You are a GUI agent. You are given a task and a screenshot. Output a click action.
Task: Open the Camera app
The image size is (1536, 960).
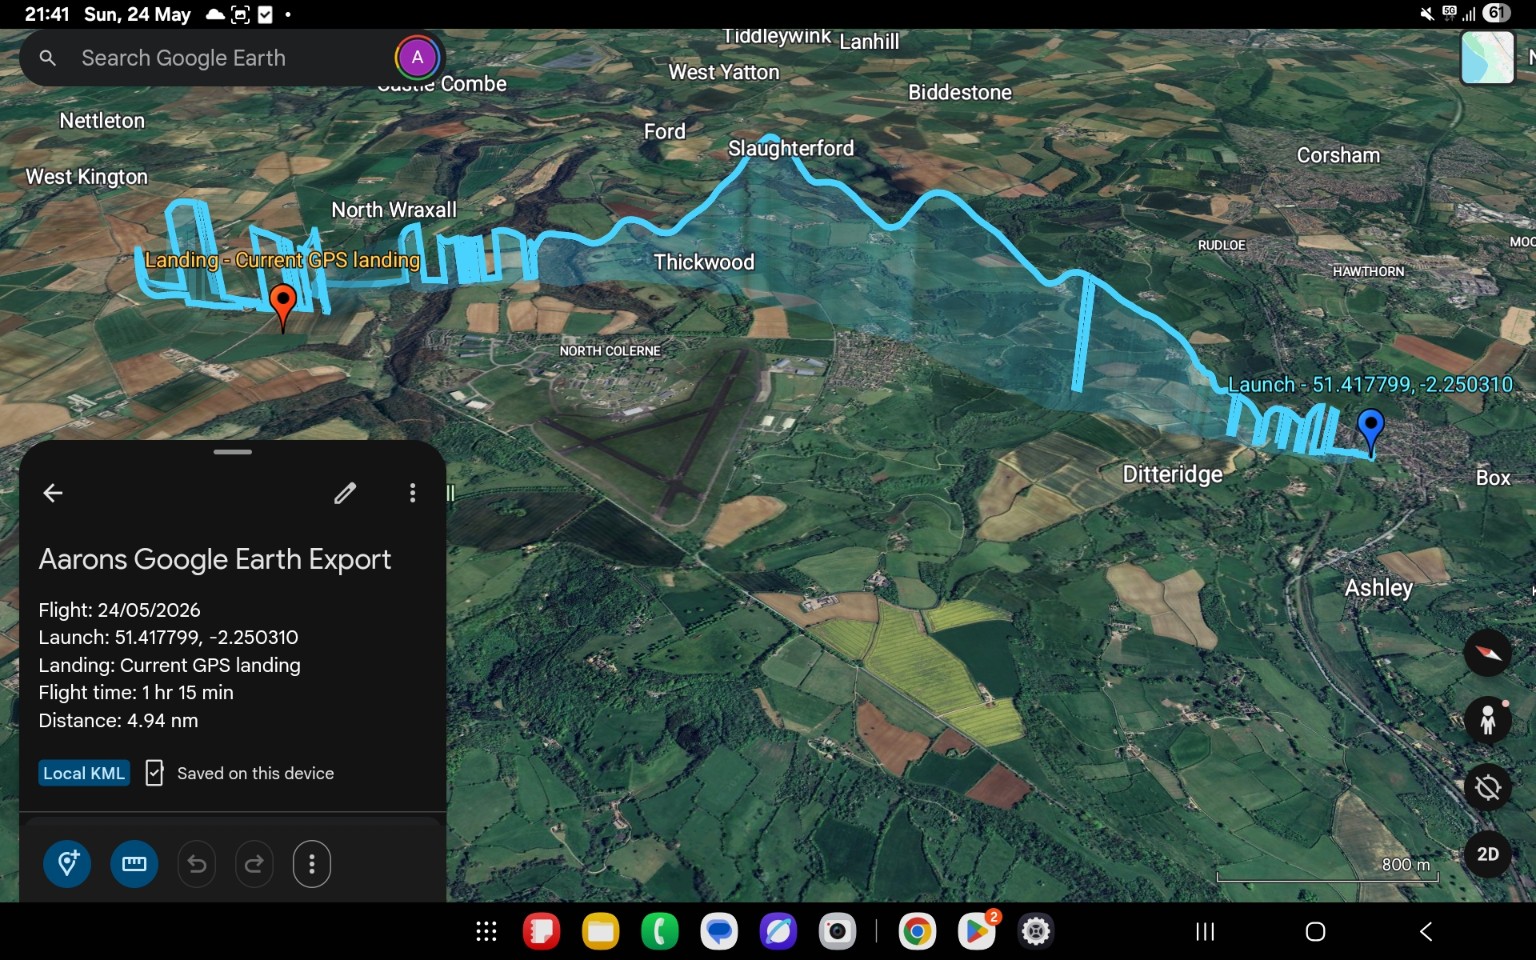click(x=837, y=932)
